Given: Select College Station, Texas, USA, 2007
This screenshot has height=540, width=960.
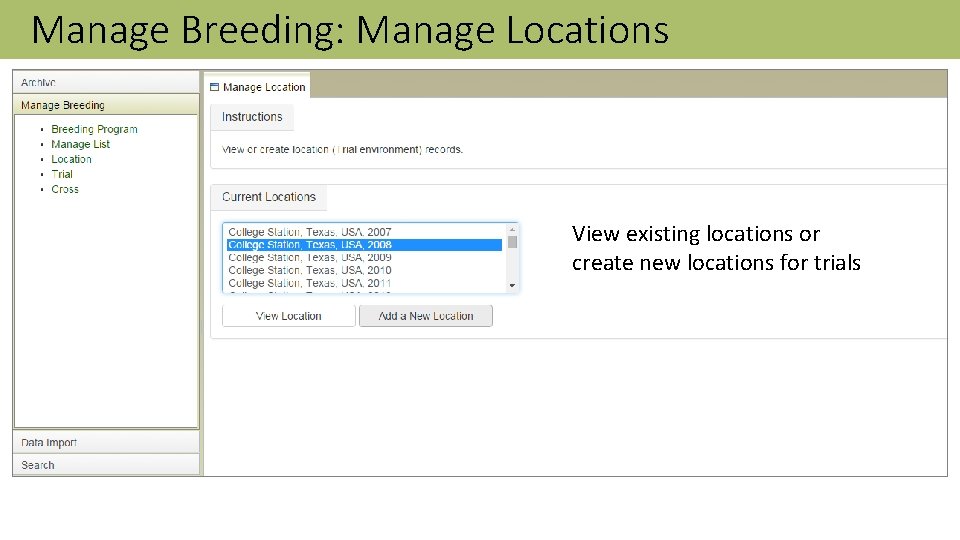Looking at the screenshot, I should pyautogui.click(x=364, y=232).
